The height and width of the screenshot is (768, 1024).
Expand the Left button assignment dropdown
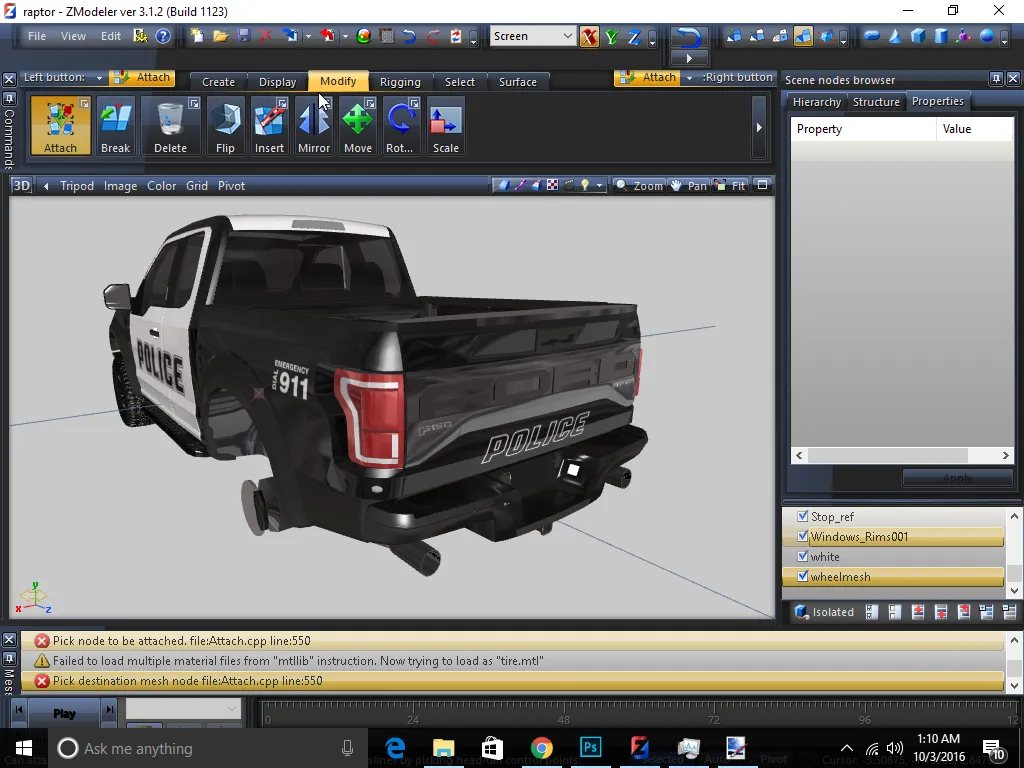click(99, 78)
